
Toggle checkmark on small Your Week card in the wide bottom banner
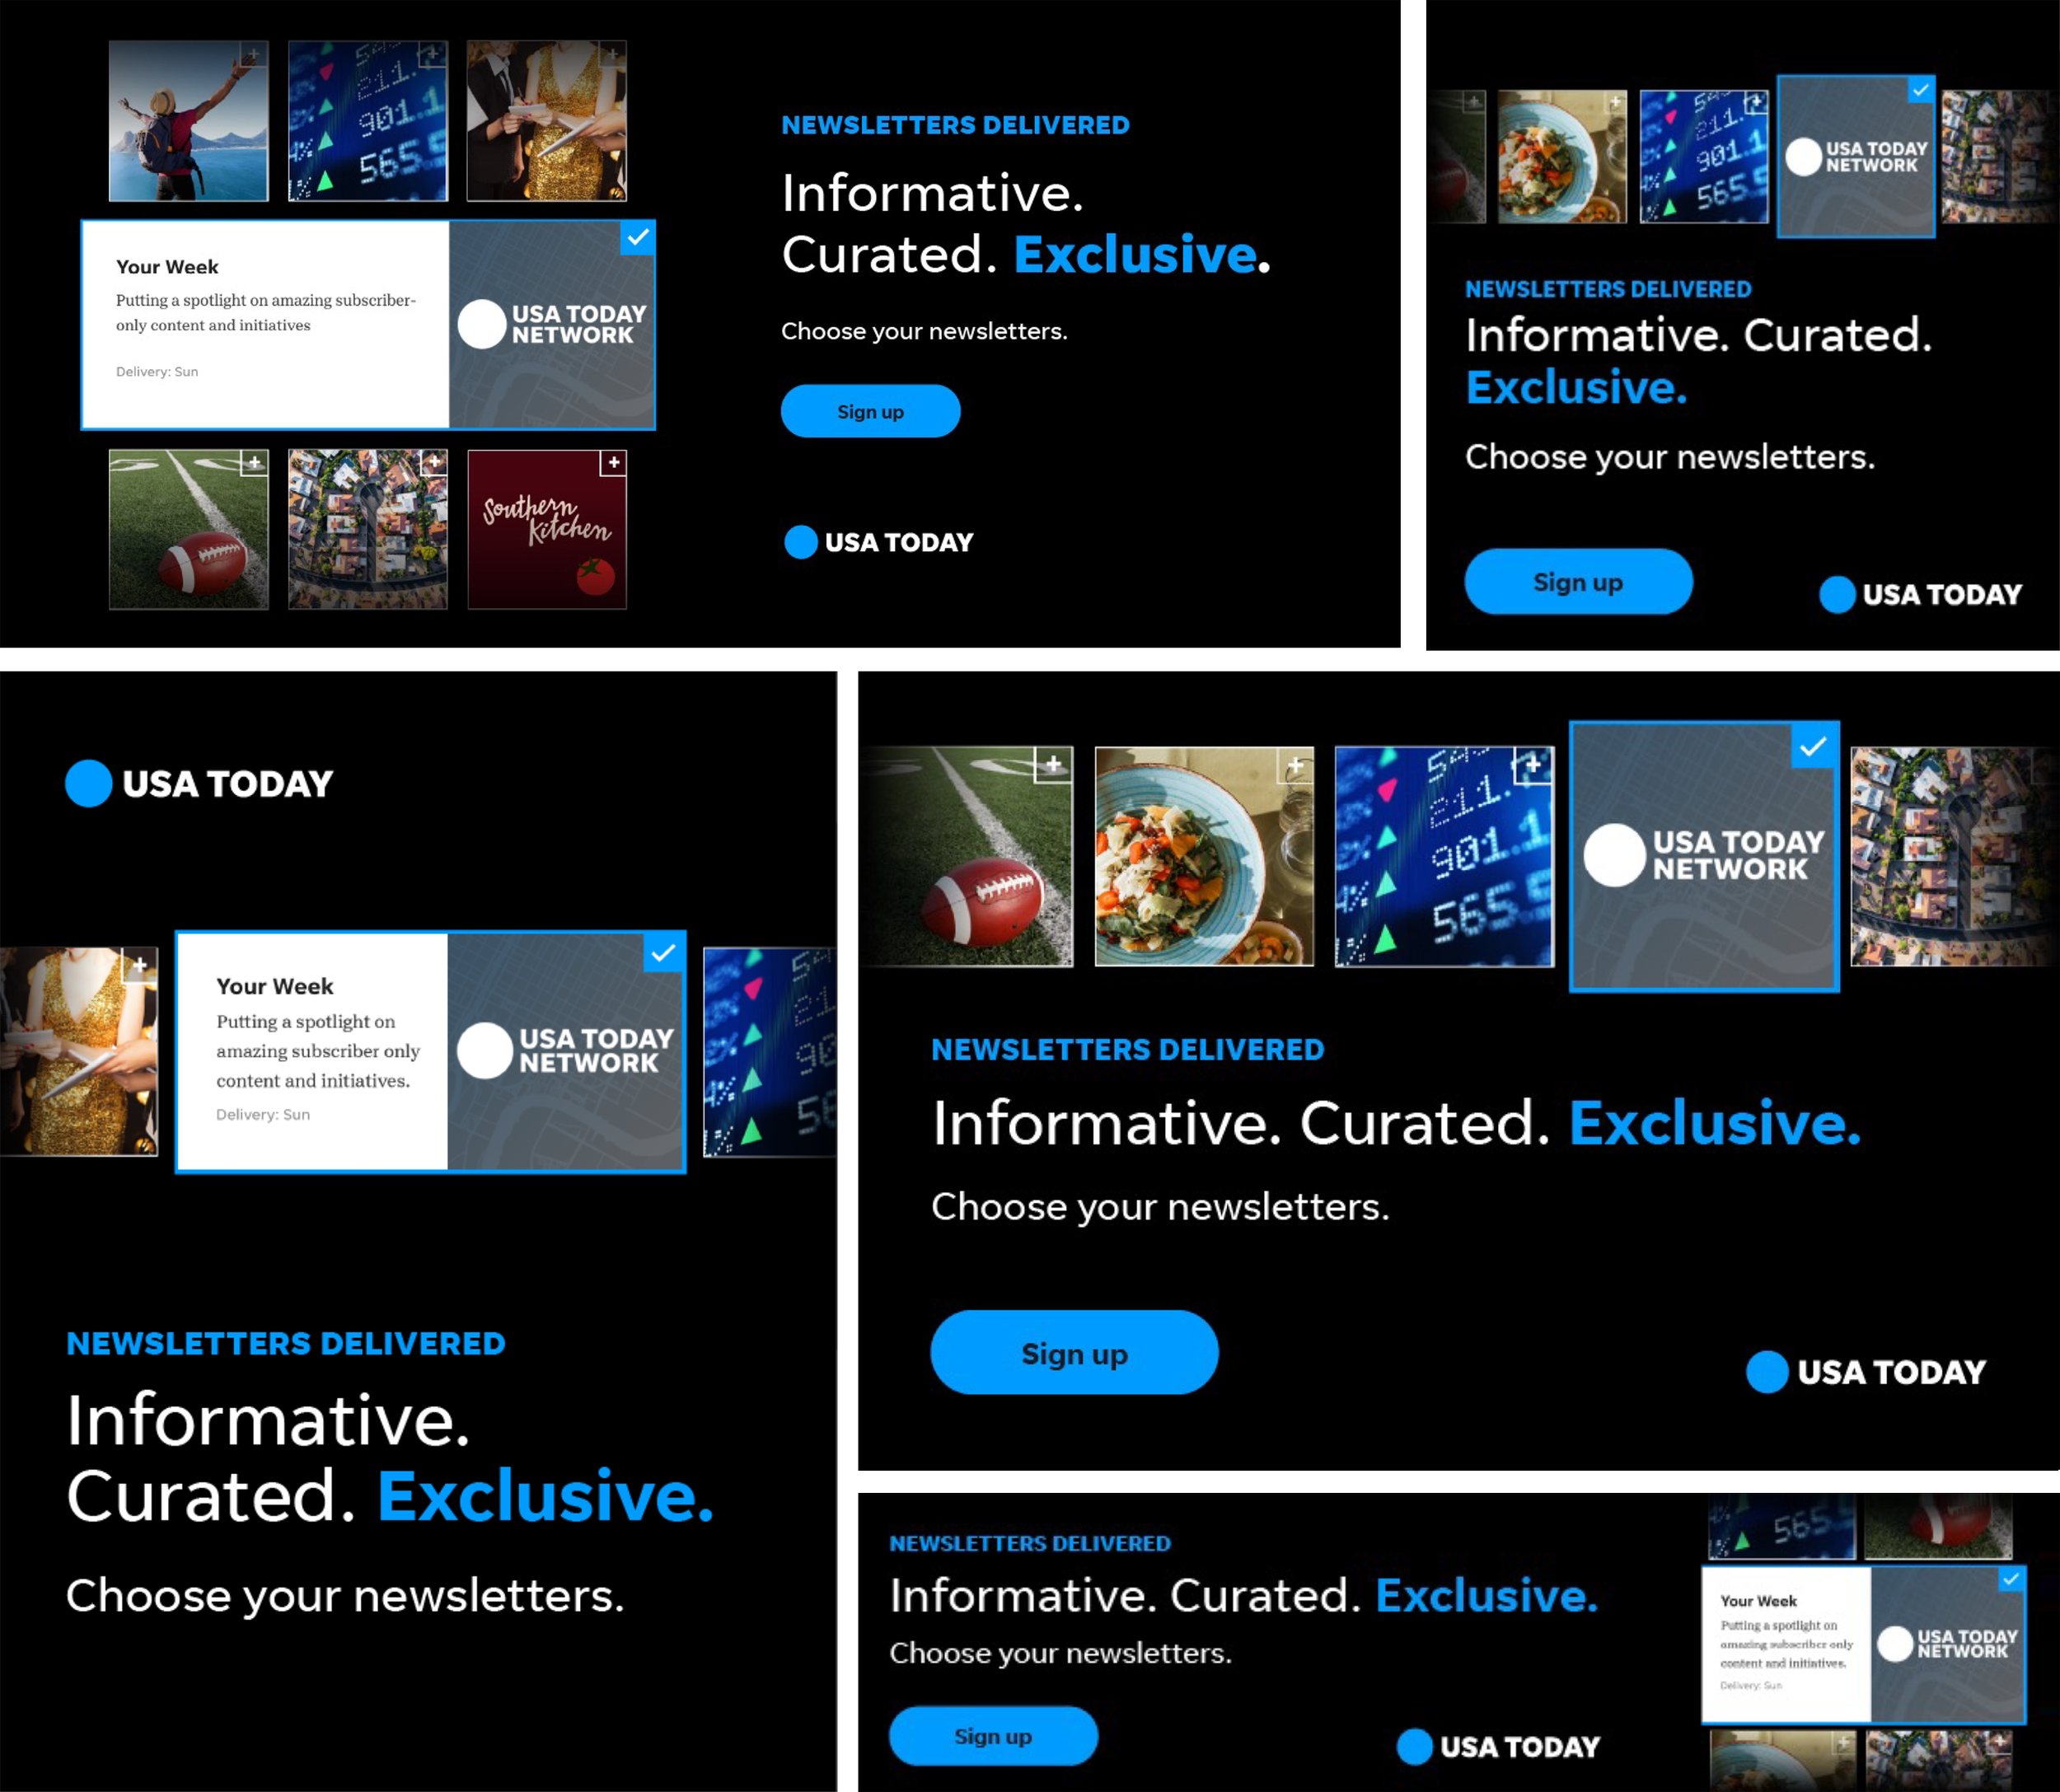2011,1579
